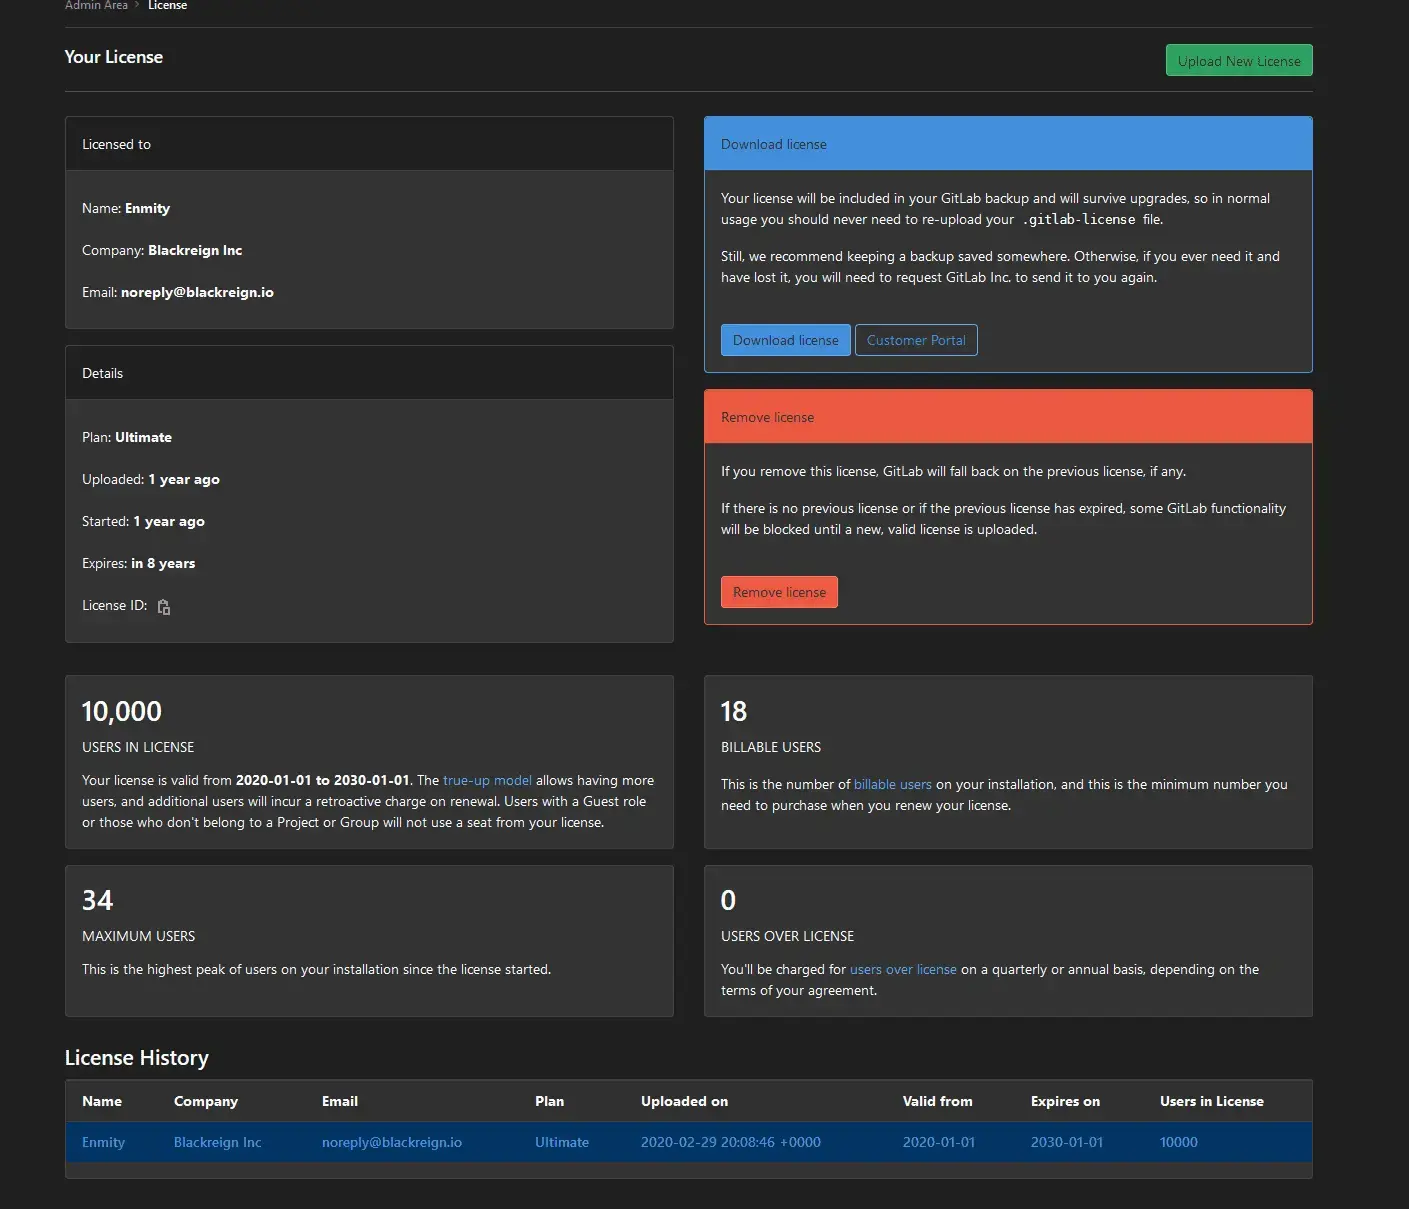Click the blue Download license panel header
Image resolution: width=1409 pixels, height=1209 pixels.
(x=1008, y=144)
